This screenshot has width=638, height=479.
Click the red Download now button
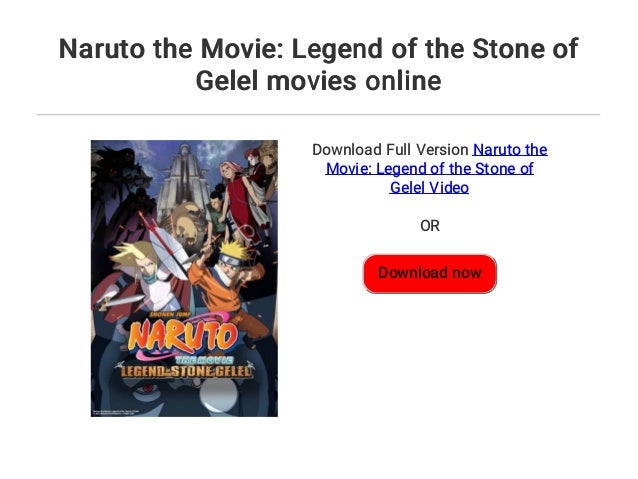pos(429,273)
